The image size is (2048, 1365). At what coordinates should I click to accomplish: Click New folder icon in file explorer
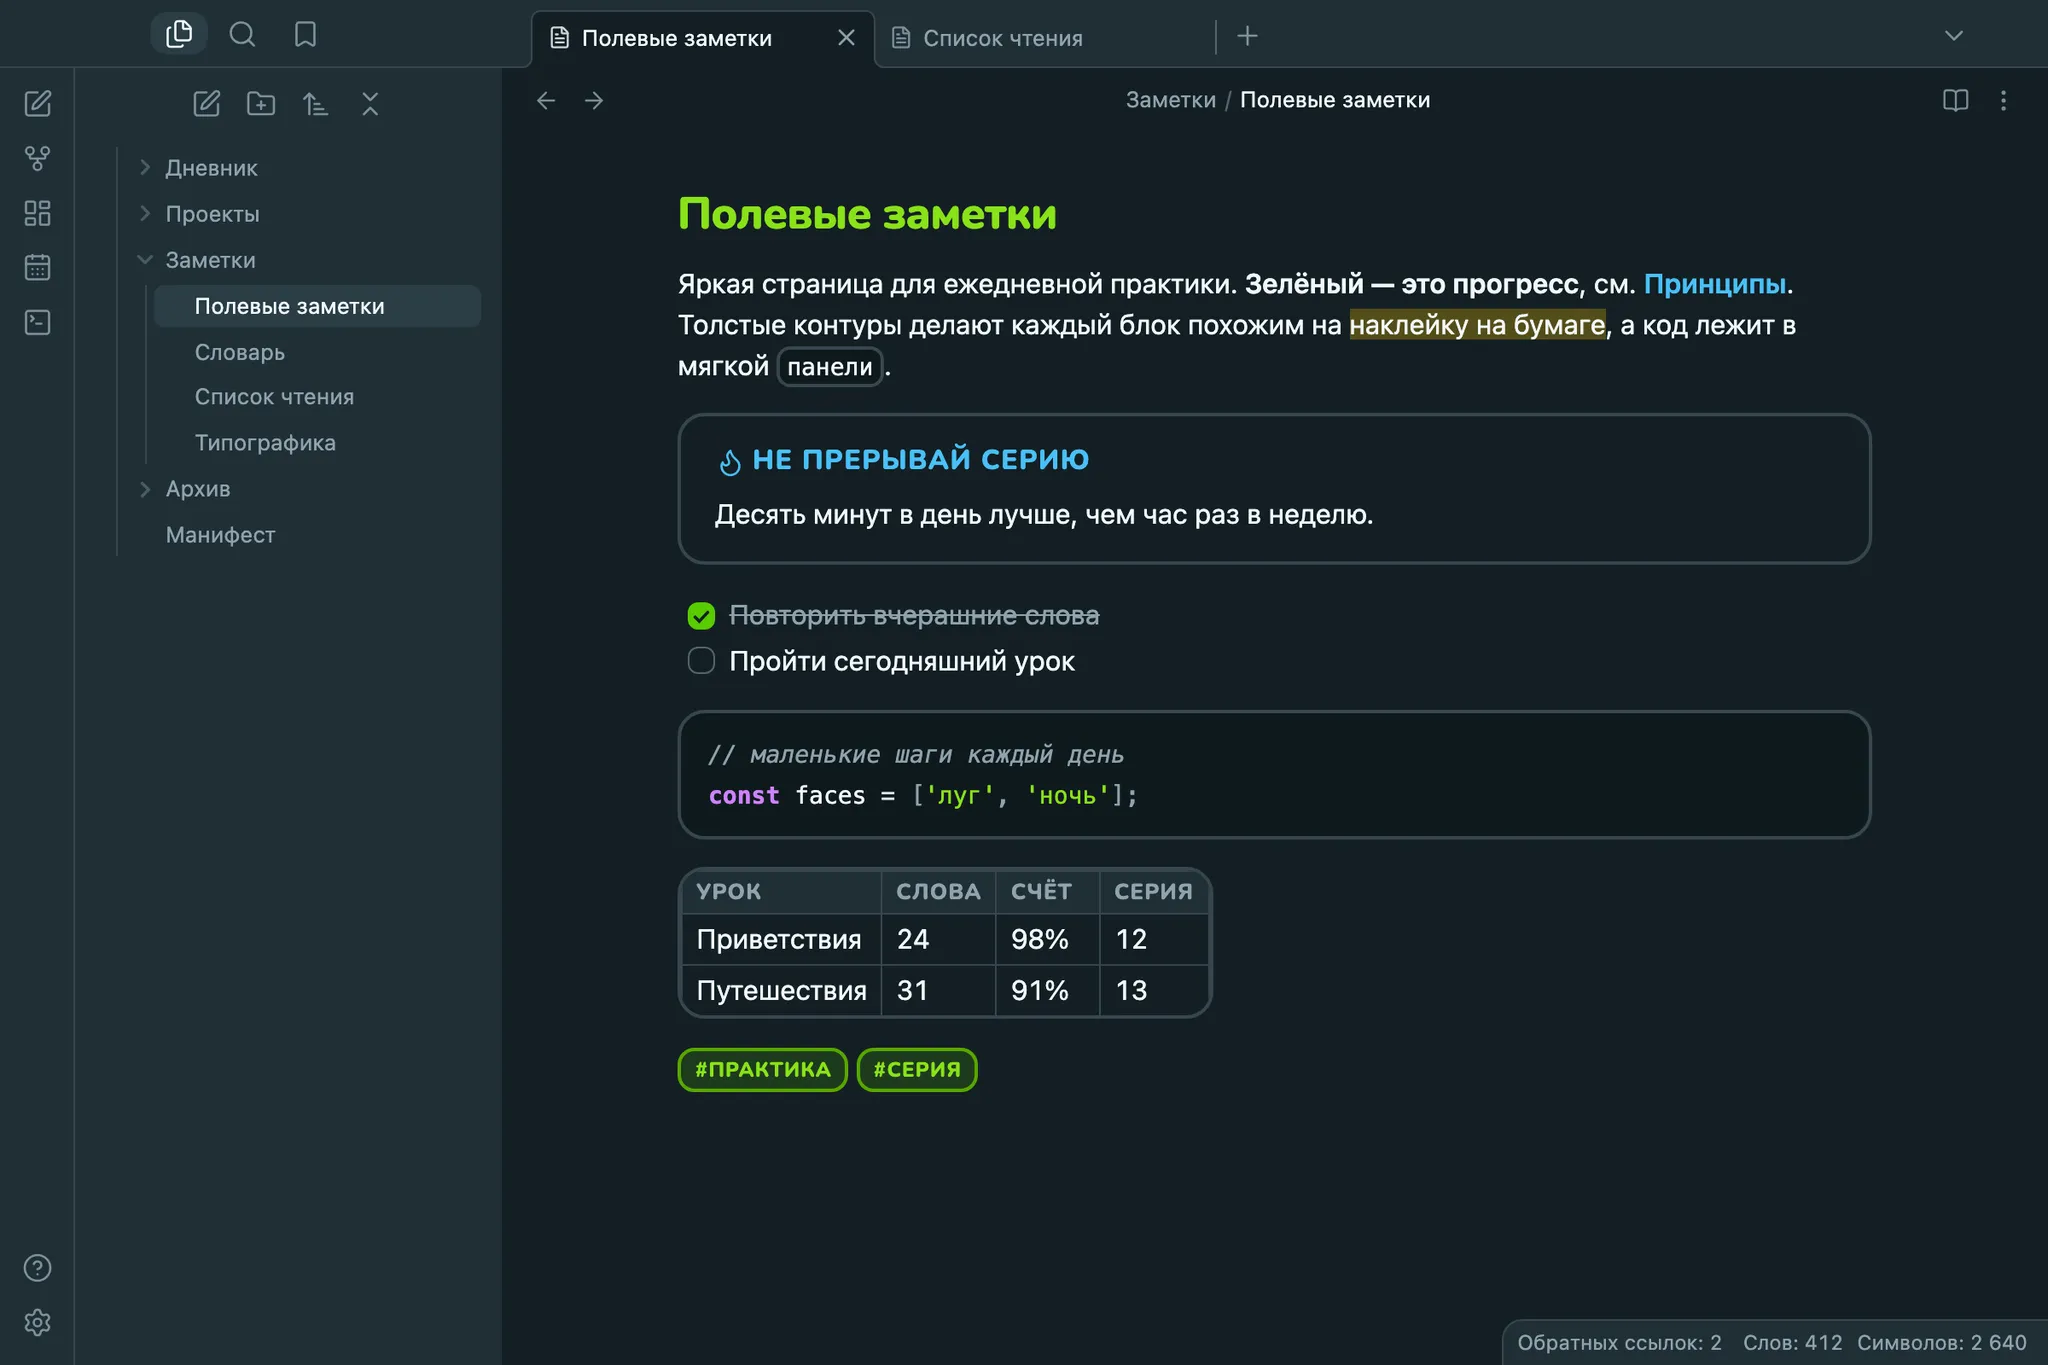261,104
